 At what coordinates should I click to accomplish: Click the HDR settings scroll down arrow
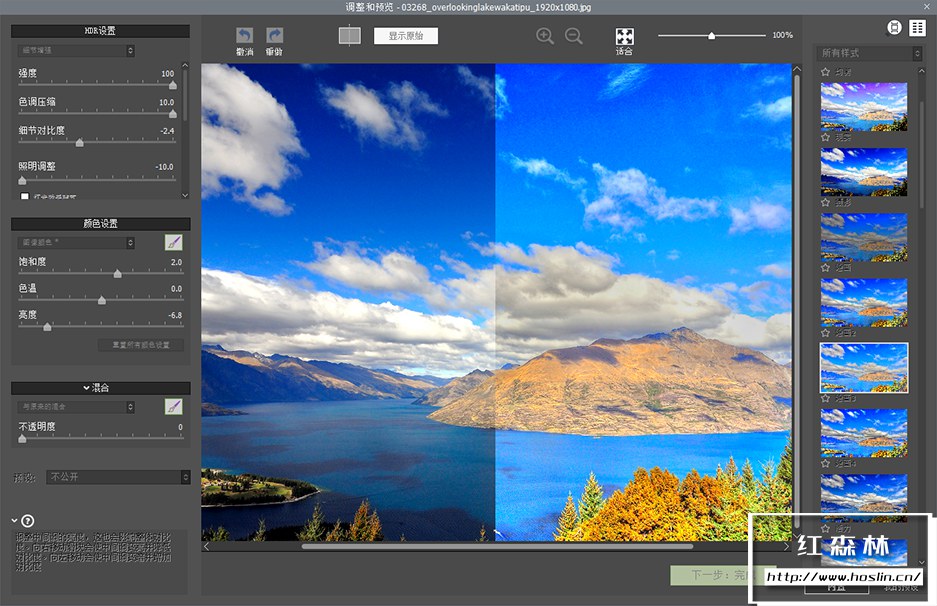(185, 195)
